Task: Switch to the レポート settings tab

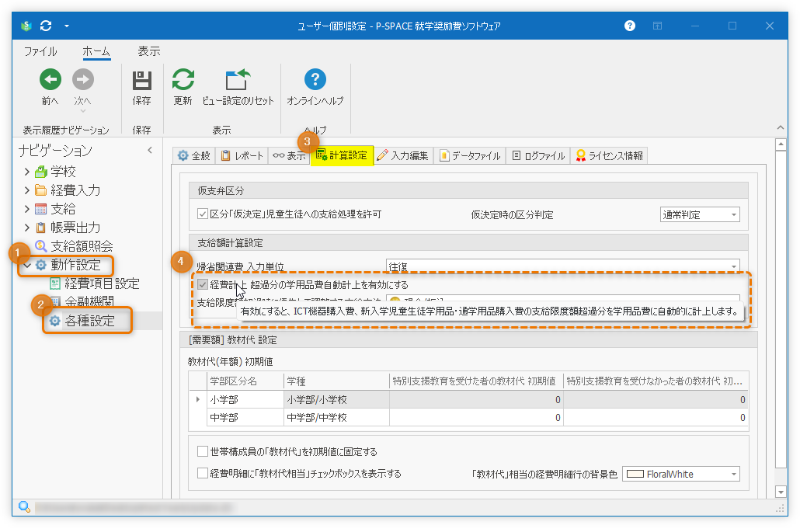Action: click(x=242, y=156)
